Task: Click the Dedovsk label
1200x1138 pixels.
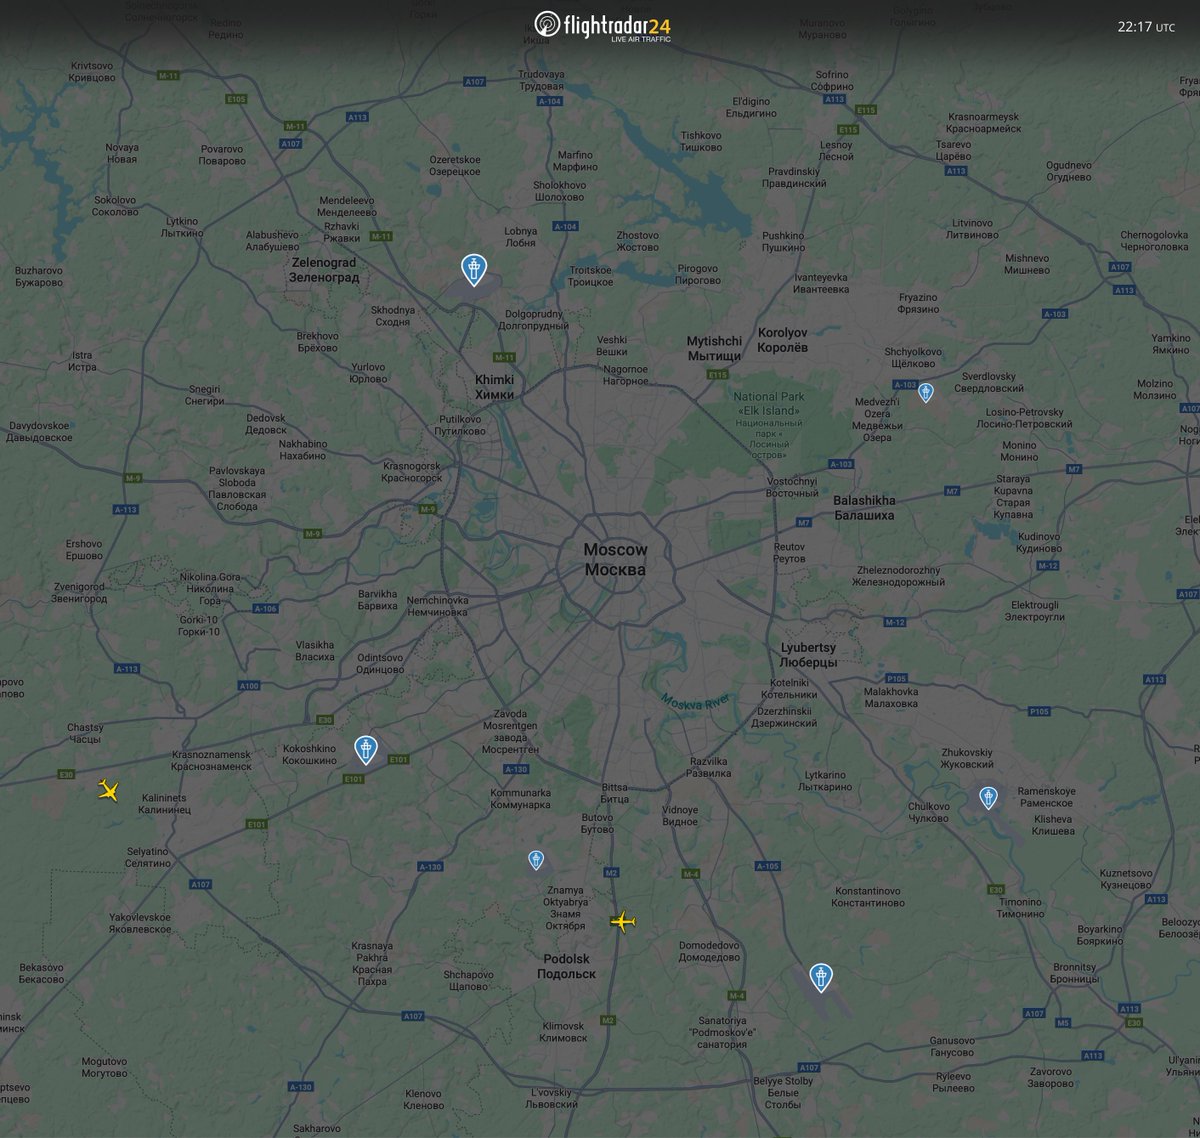Action: [266, 424]
